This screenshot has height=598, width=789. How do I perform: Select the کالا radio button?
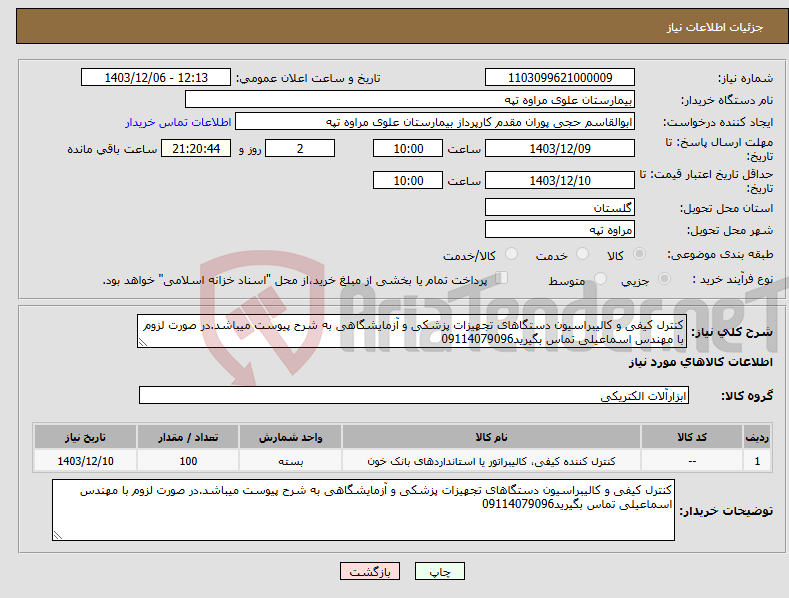640,254
